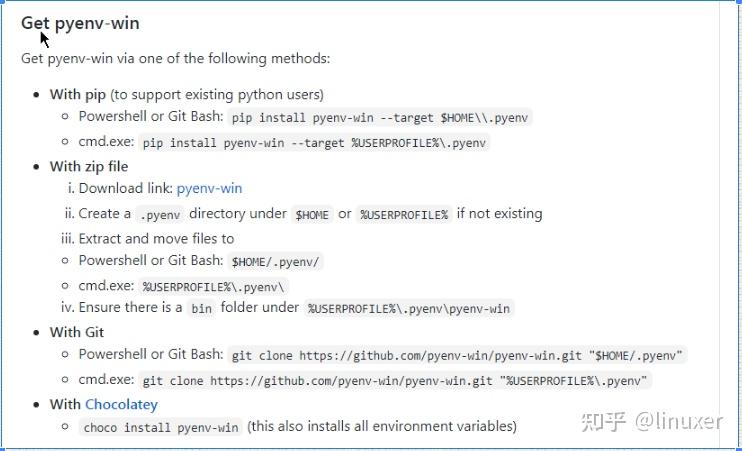This screenshot has width=742, height=451.
Task: Click the 知乎 @linuxer watermark
Action: [x=652, y=421]
